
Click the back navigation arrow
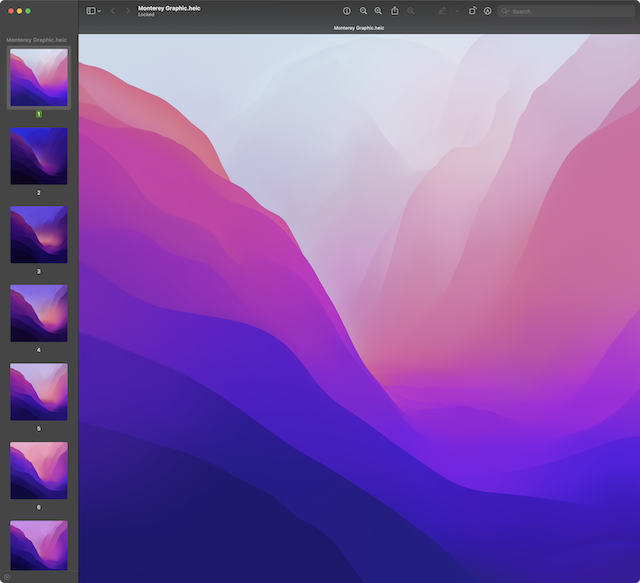[x=112, y=11]
